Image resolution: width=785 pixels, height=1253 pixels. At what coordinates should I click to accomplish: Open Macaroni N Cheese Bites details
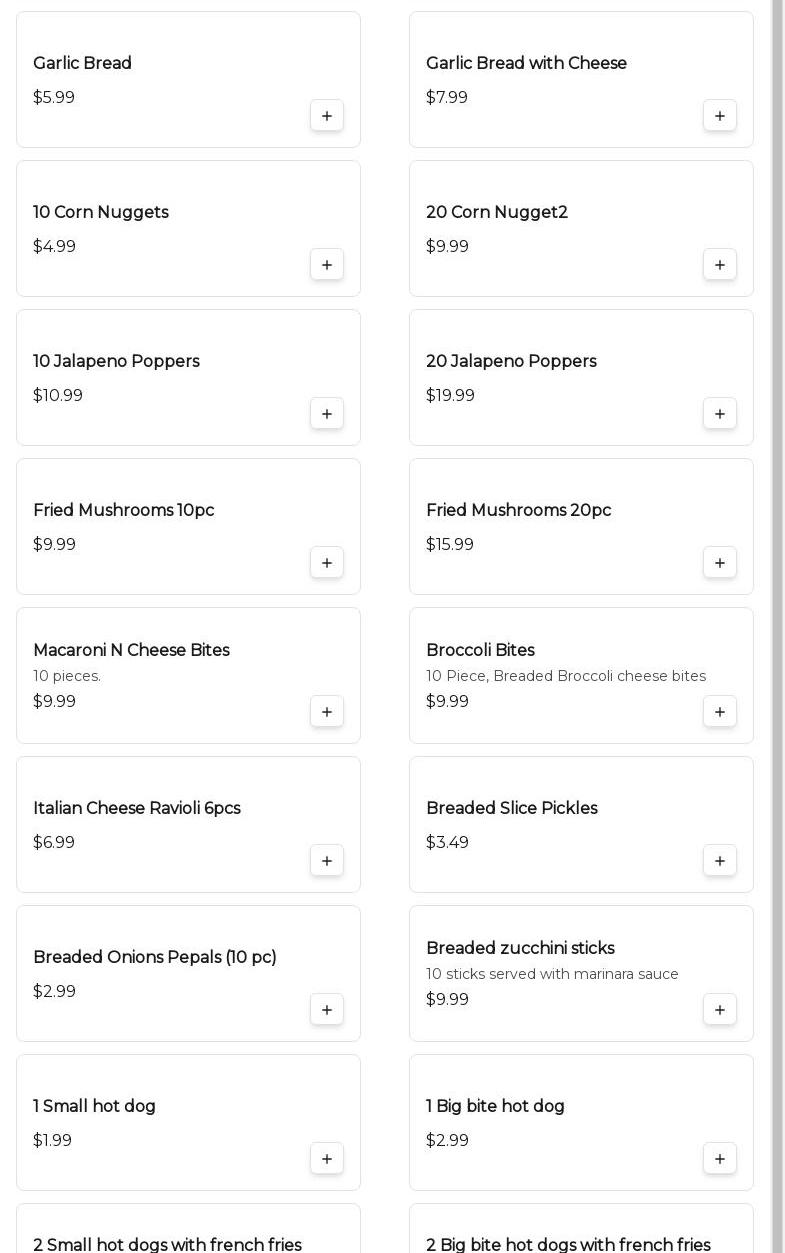131,650
